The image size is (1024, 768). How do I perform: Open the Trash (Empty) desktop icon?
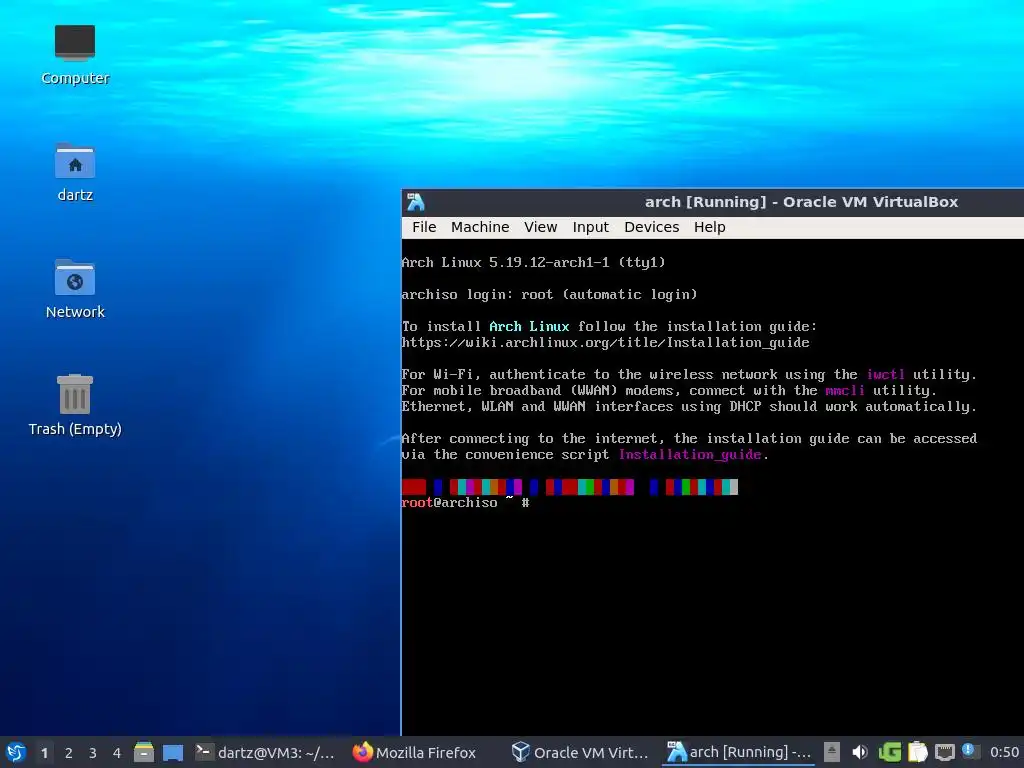tap(75, 405)
